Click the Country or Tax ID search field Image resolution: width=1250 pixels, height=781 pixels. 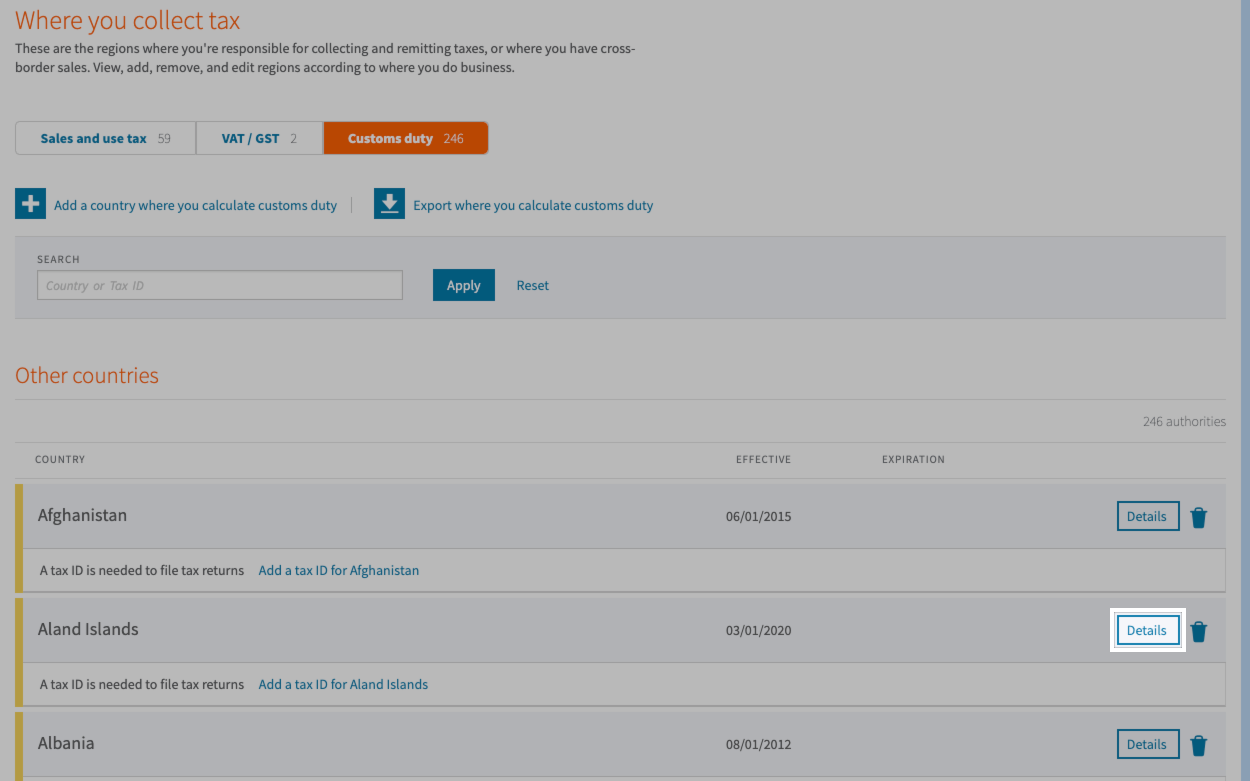219,285
